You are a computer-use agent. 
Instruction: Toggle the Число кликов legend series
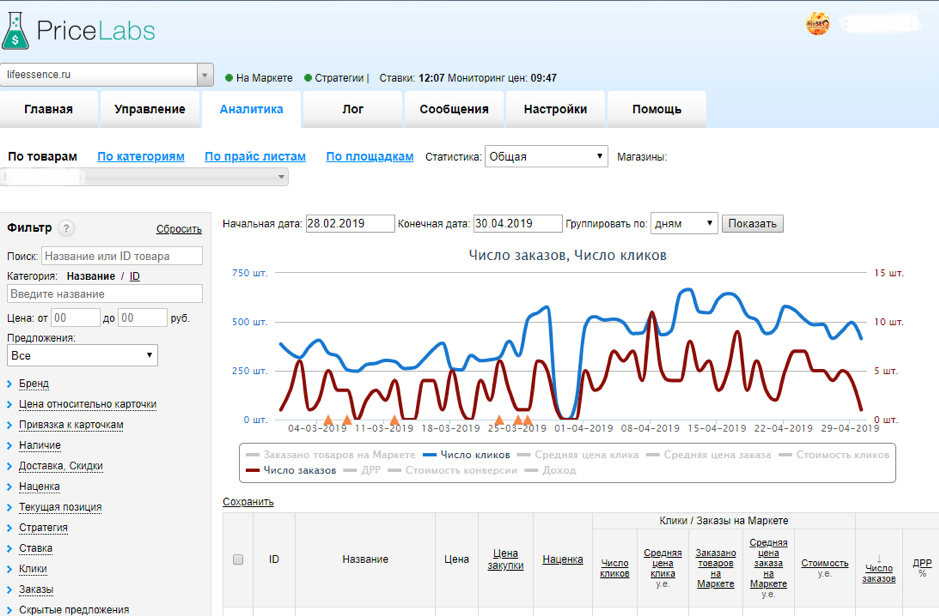(x=468, y=455)
